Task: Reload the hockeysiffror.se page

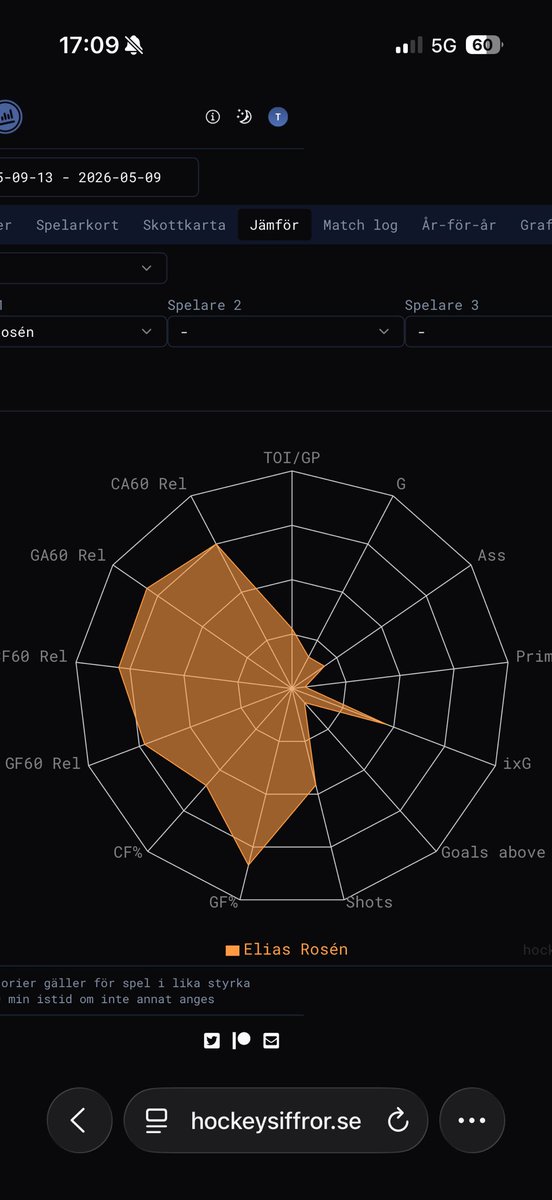Action: (398, 1120)
